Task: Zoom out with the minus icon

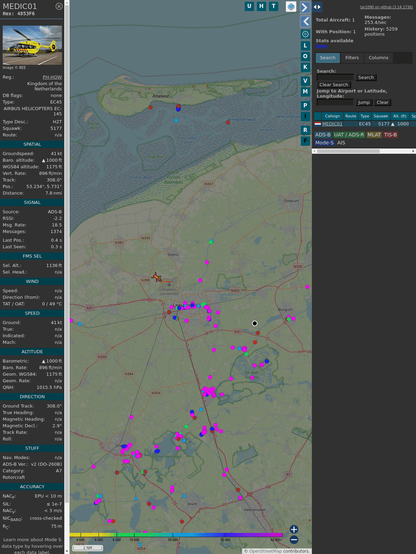Action: tap(294, 540)
